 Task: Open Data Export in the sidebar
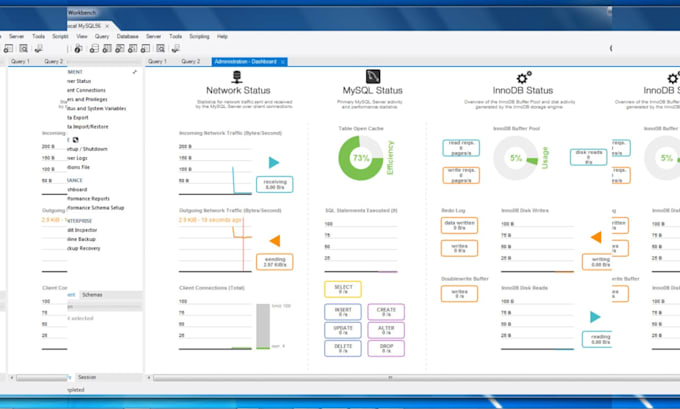click(78, 118)
